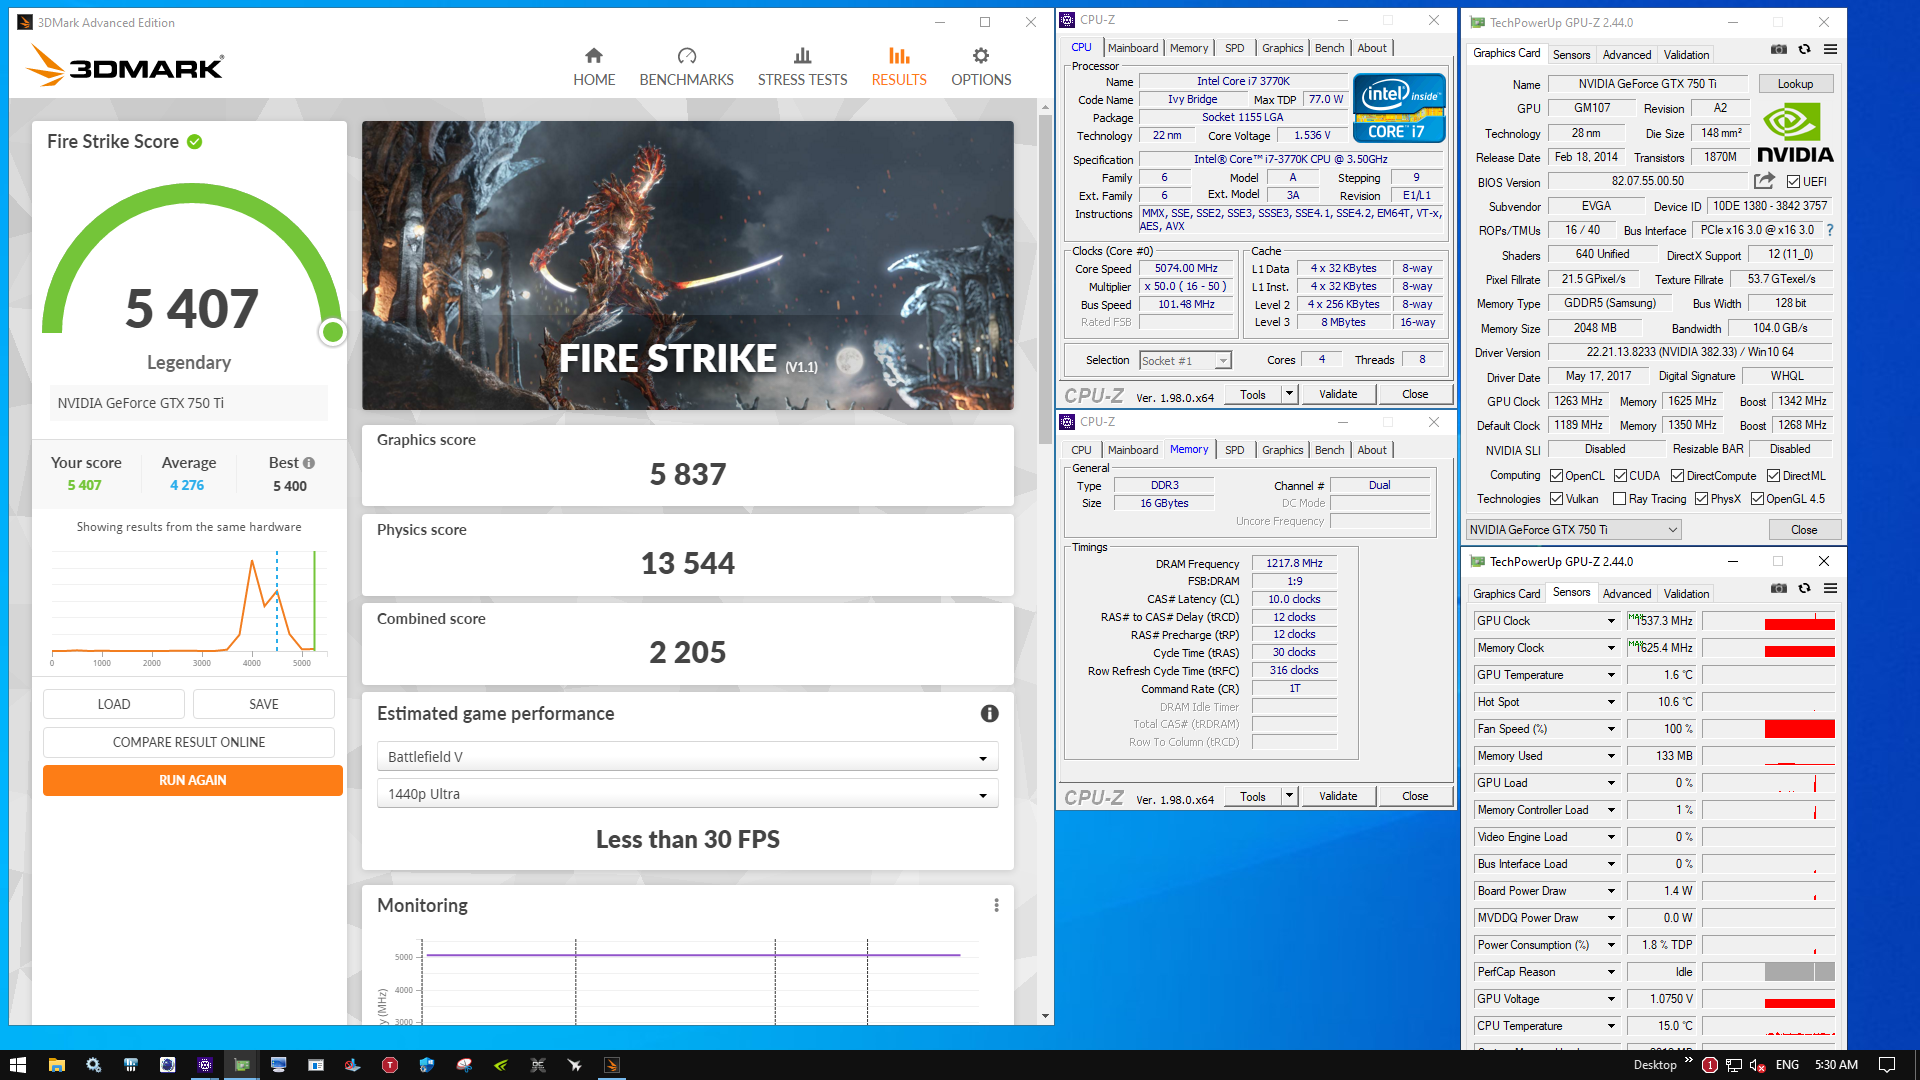This screenshot has width=1920, height=1080.
Task: Click the GPU Clock red sensor graph bar
Action: tap(1799, 624)
